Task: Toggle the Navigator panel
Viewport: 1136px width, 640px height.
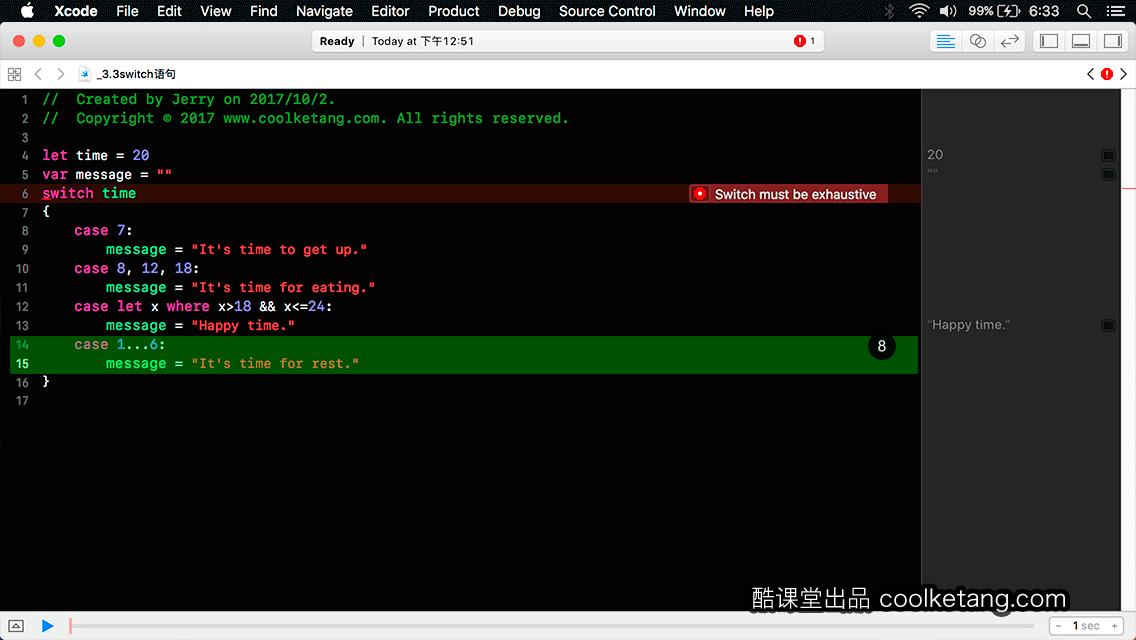Action: [1048, 41]
